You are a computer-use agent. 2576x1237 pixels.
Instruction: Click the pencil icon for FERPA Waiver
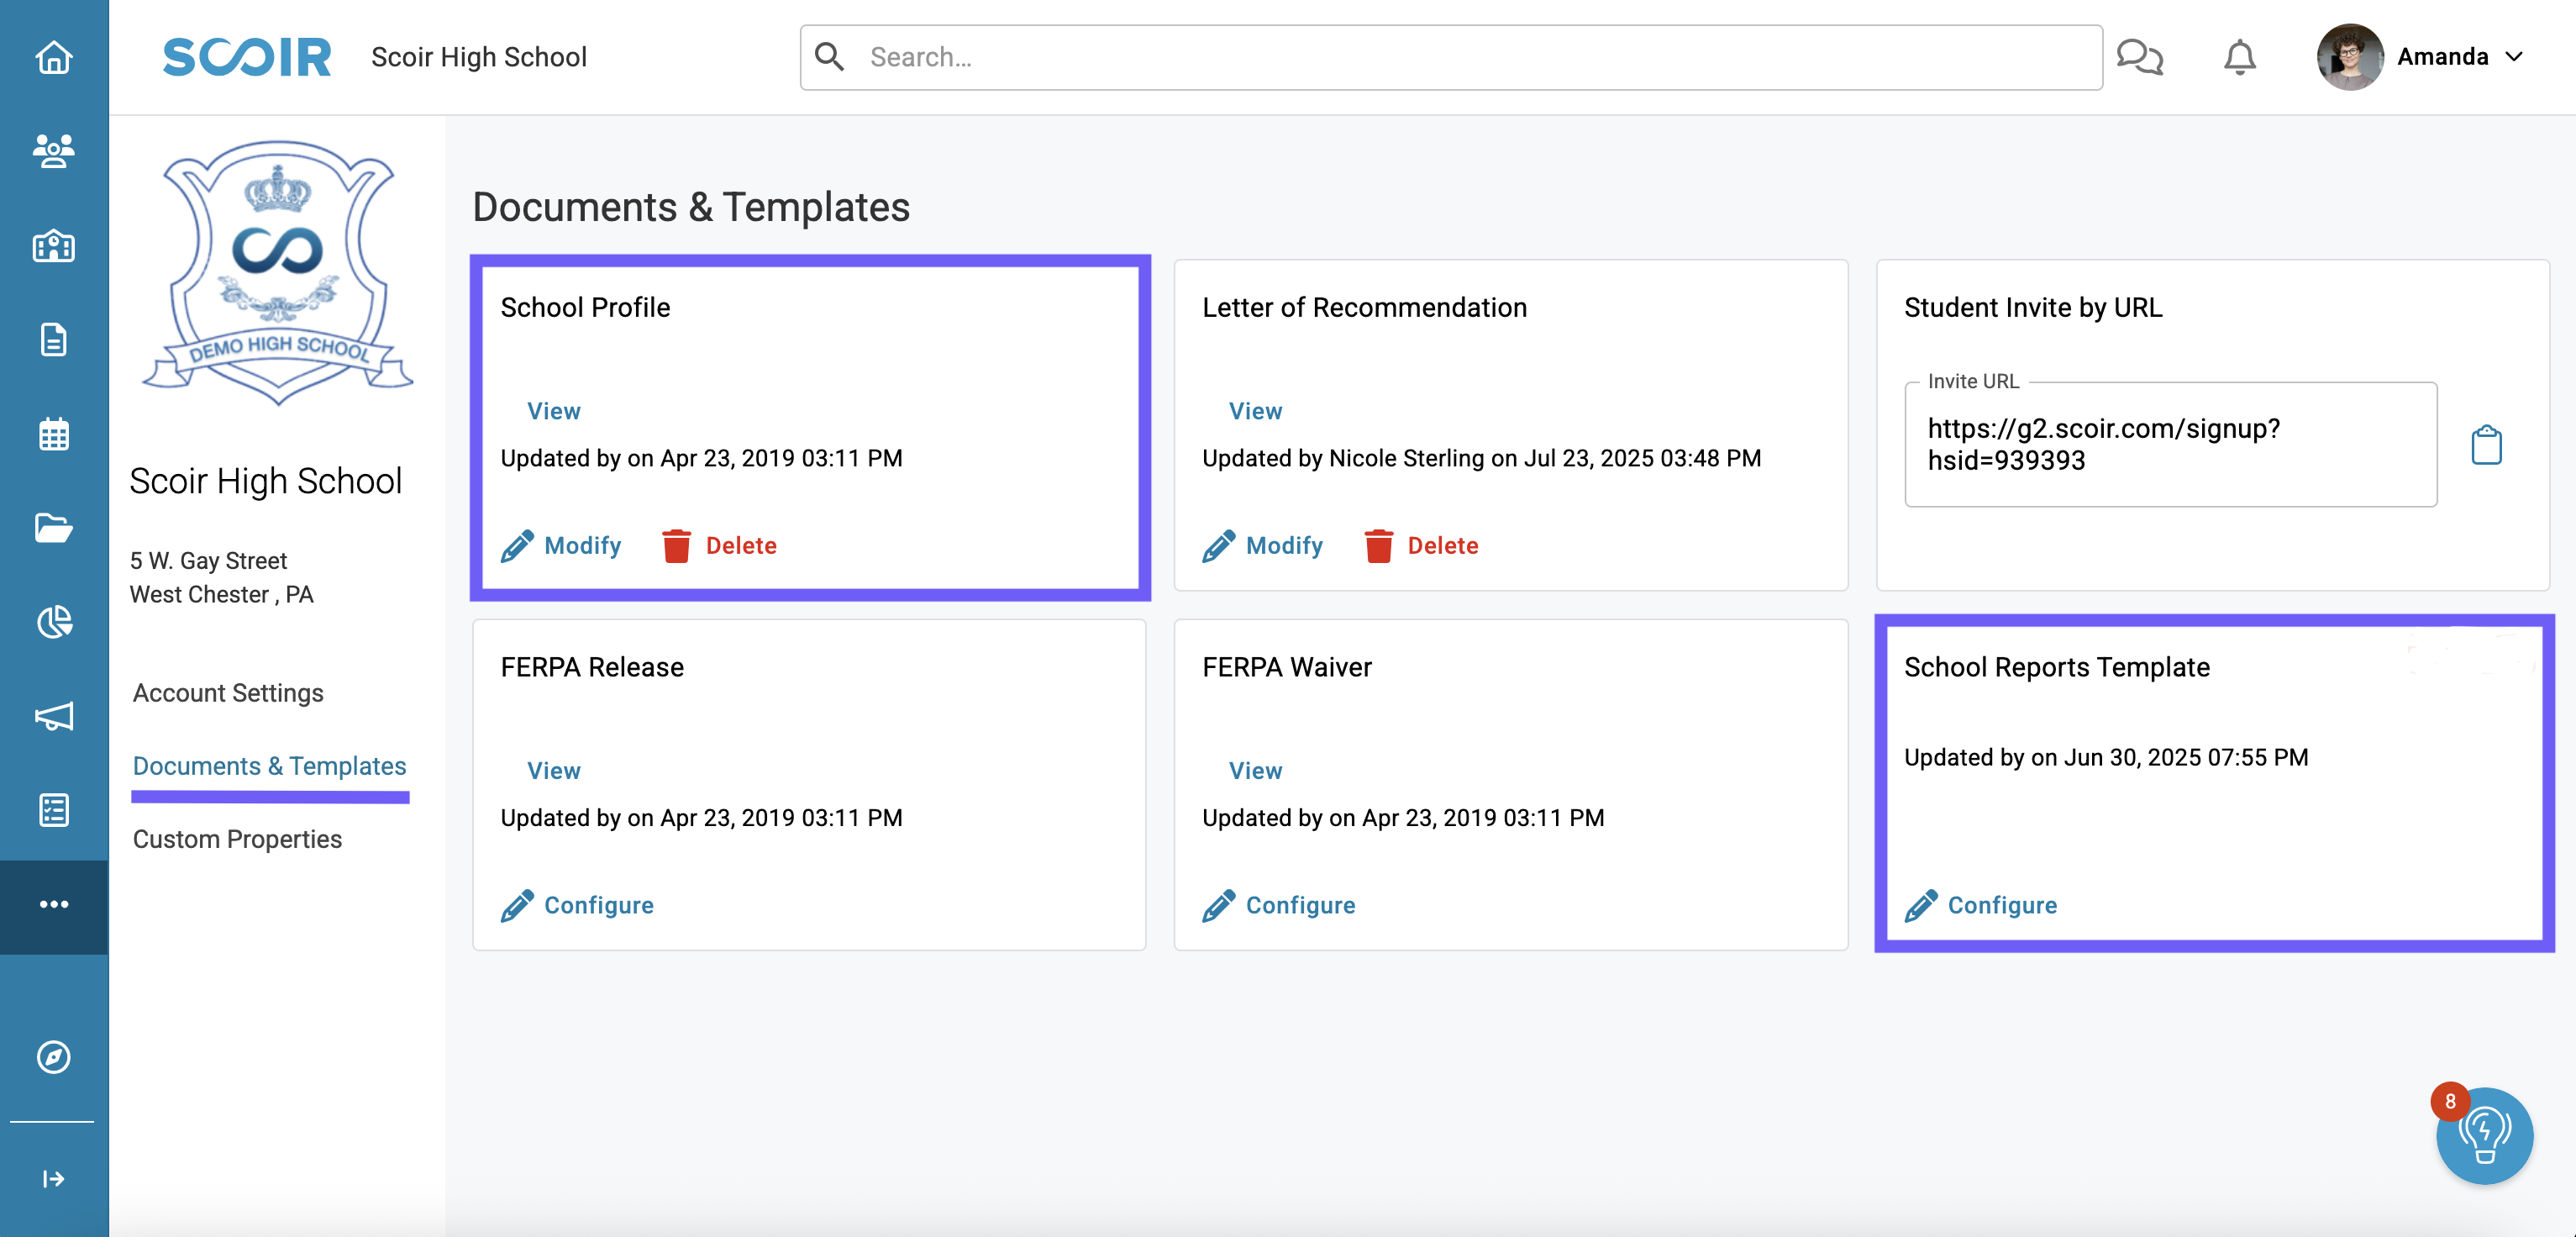click(x=1219, y=906)
